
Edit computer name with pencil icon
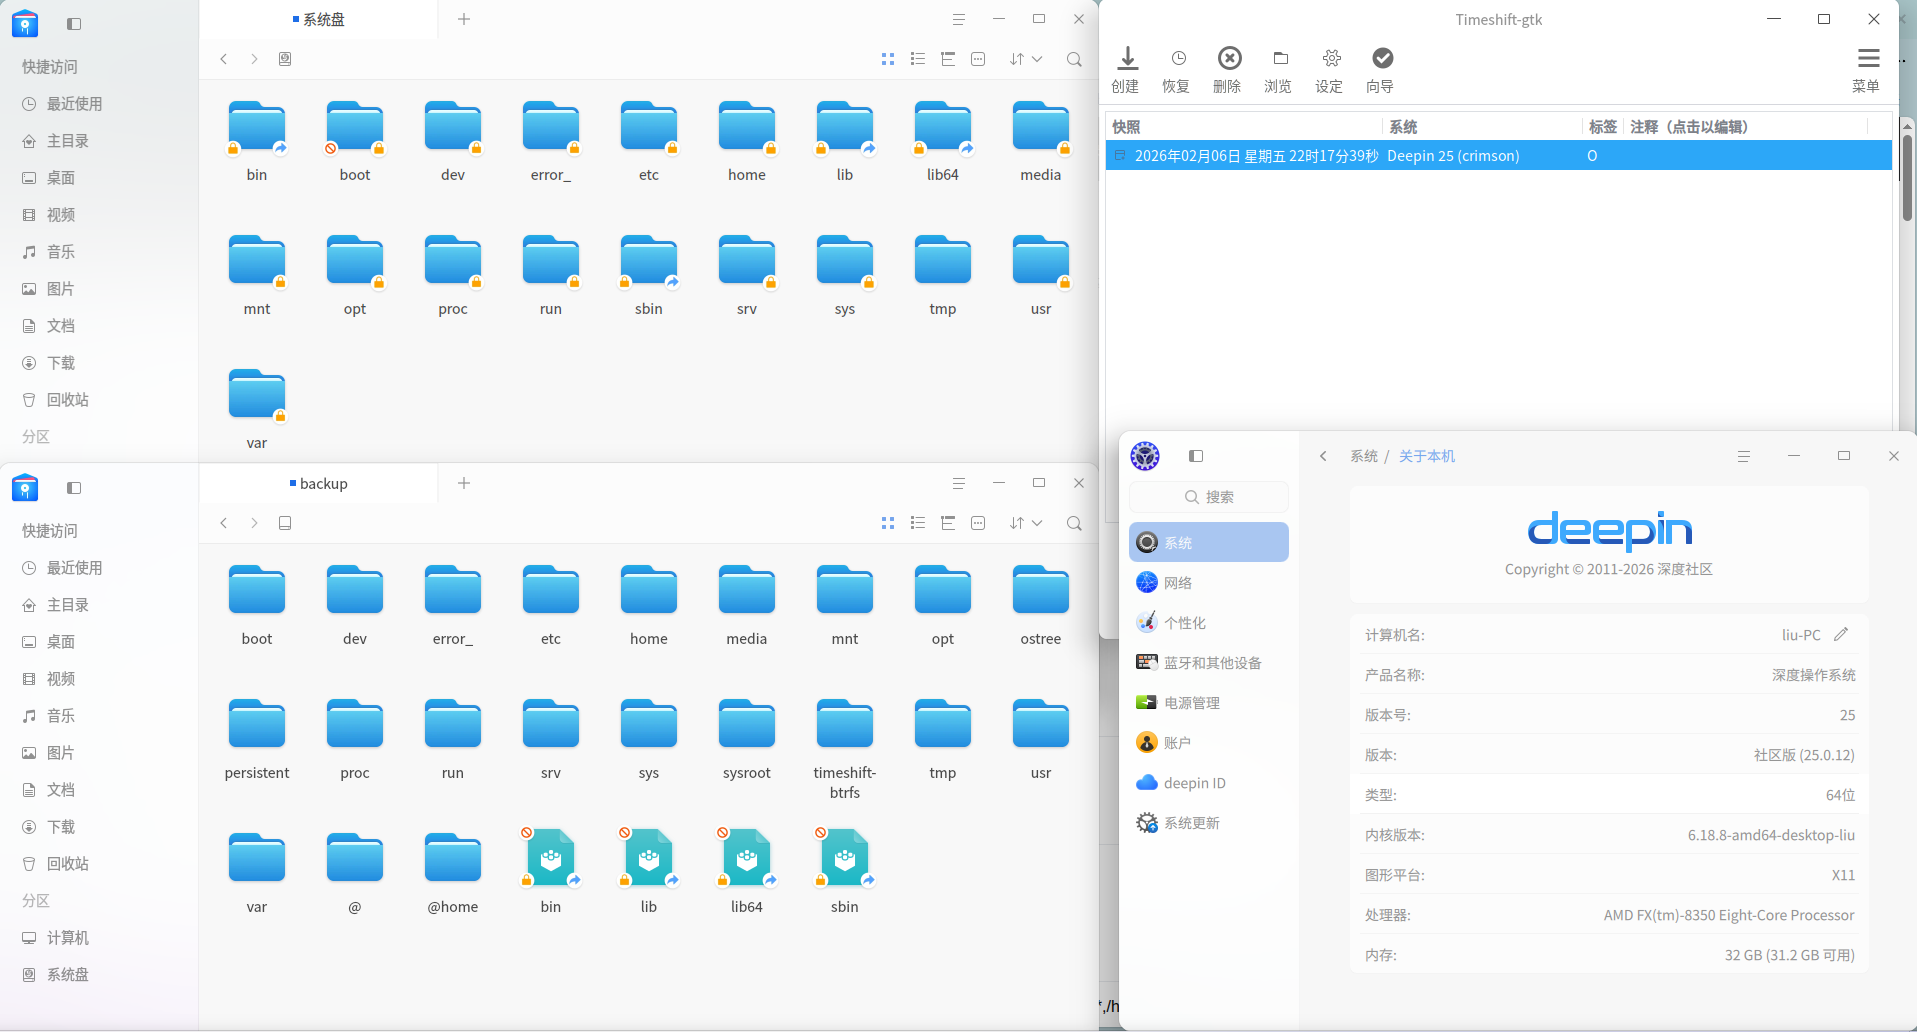(x=1841, y=634)
